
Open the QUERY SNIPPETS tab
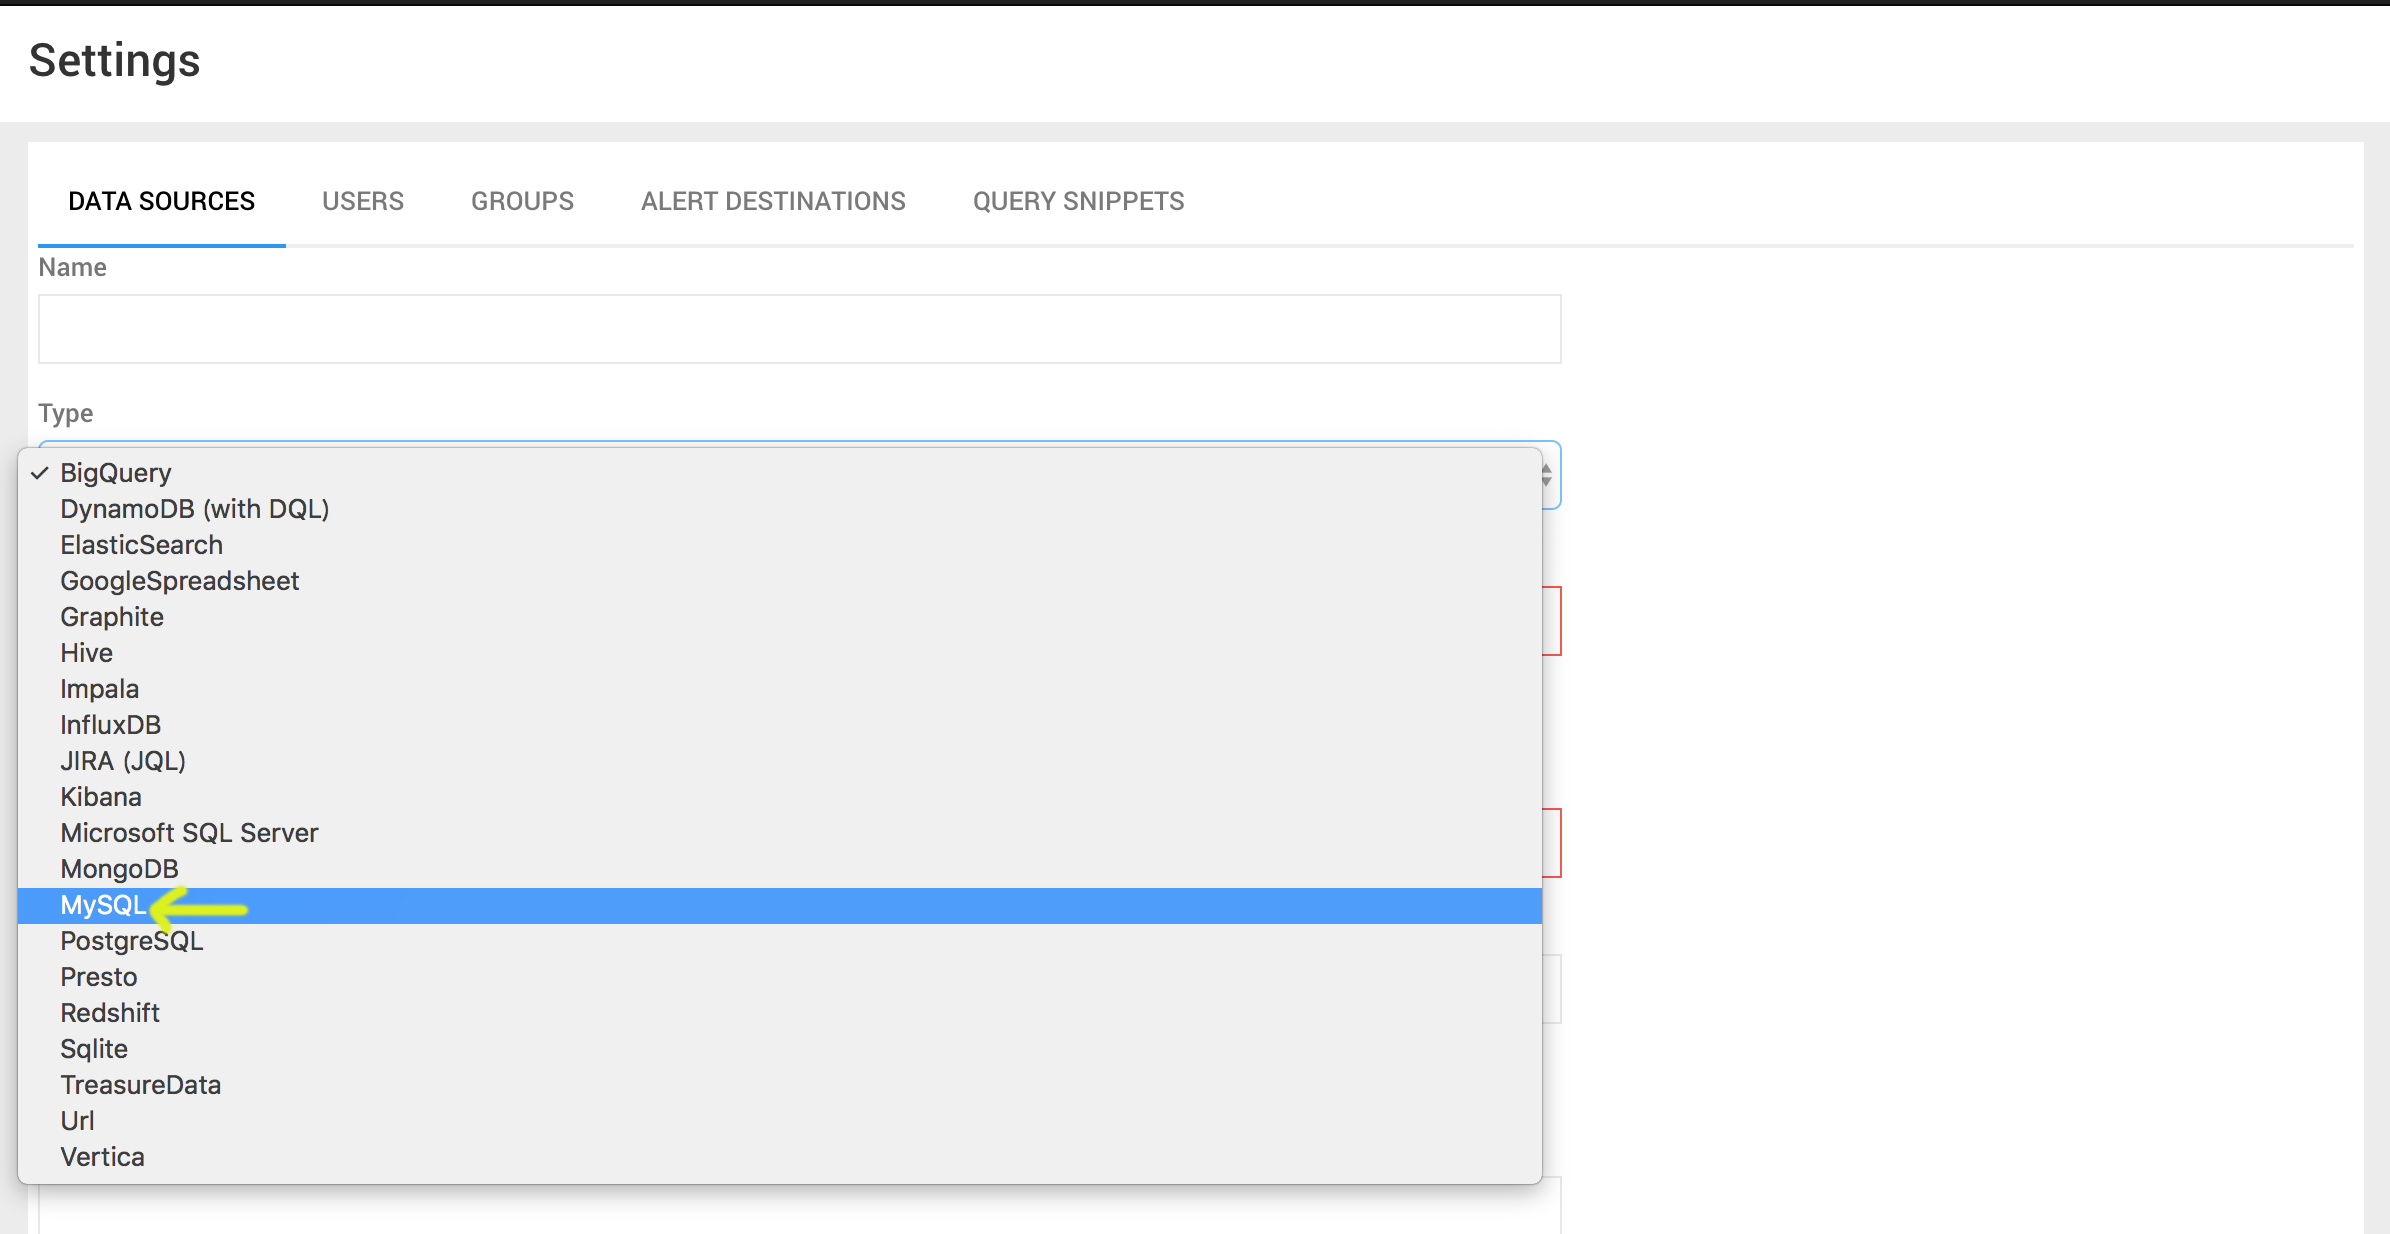(x=1078, y=200)
